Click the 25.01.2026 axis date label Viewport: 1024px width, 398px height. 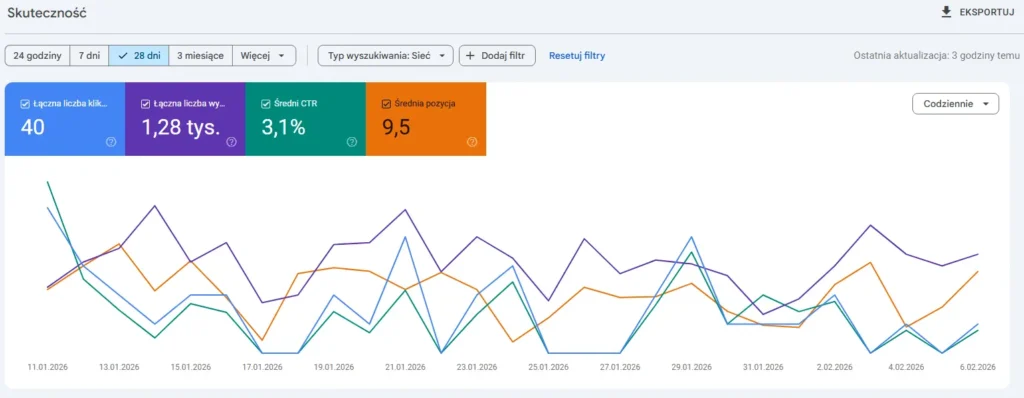[x=548, y=367]
